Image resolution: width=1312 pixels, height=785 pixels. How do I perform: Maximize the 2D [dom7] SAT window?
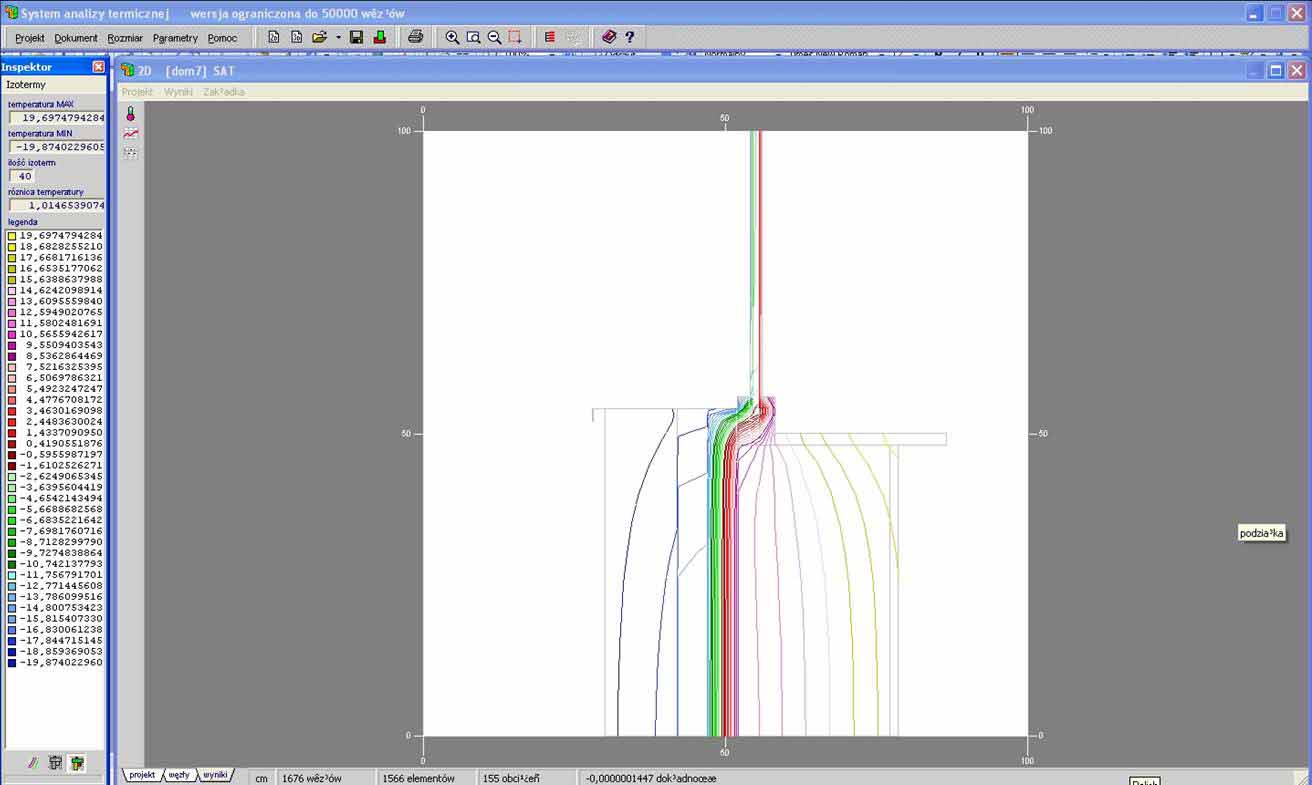1275,70
